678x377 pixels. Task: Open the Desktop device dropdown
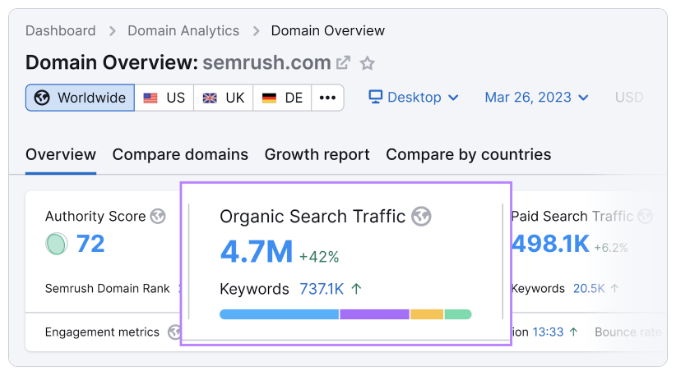click(x=413, y=97)
